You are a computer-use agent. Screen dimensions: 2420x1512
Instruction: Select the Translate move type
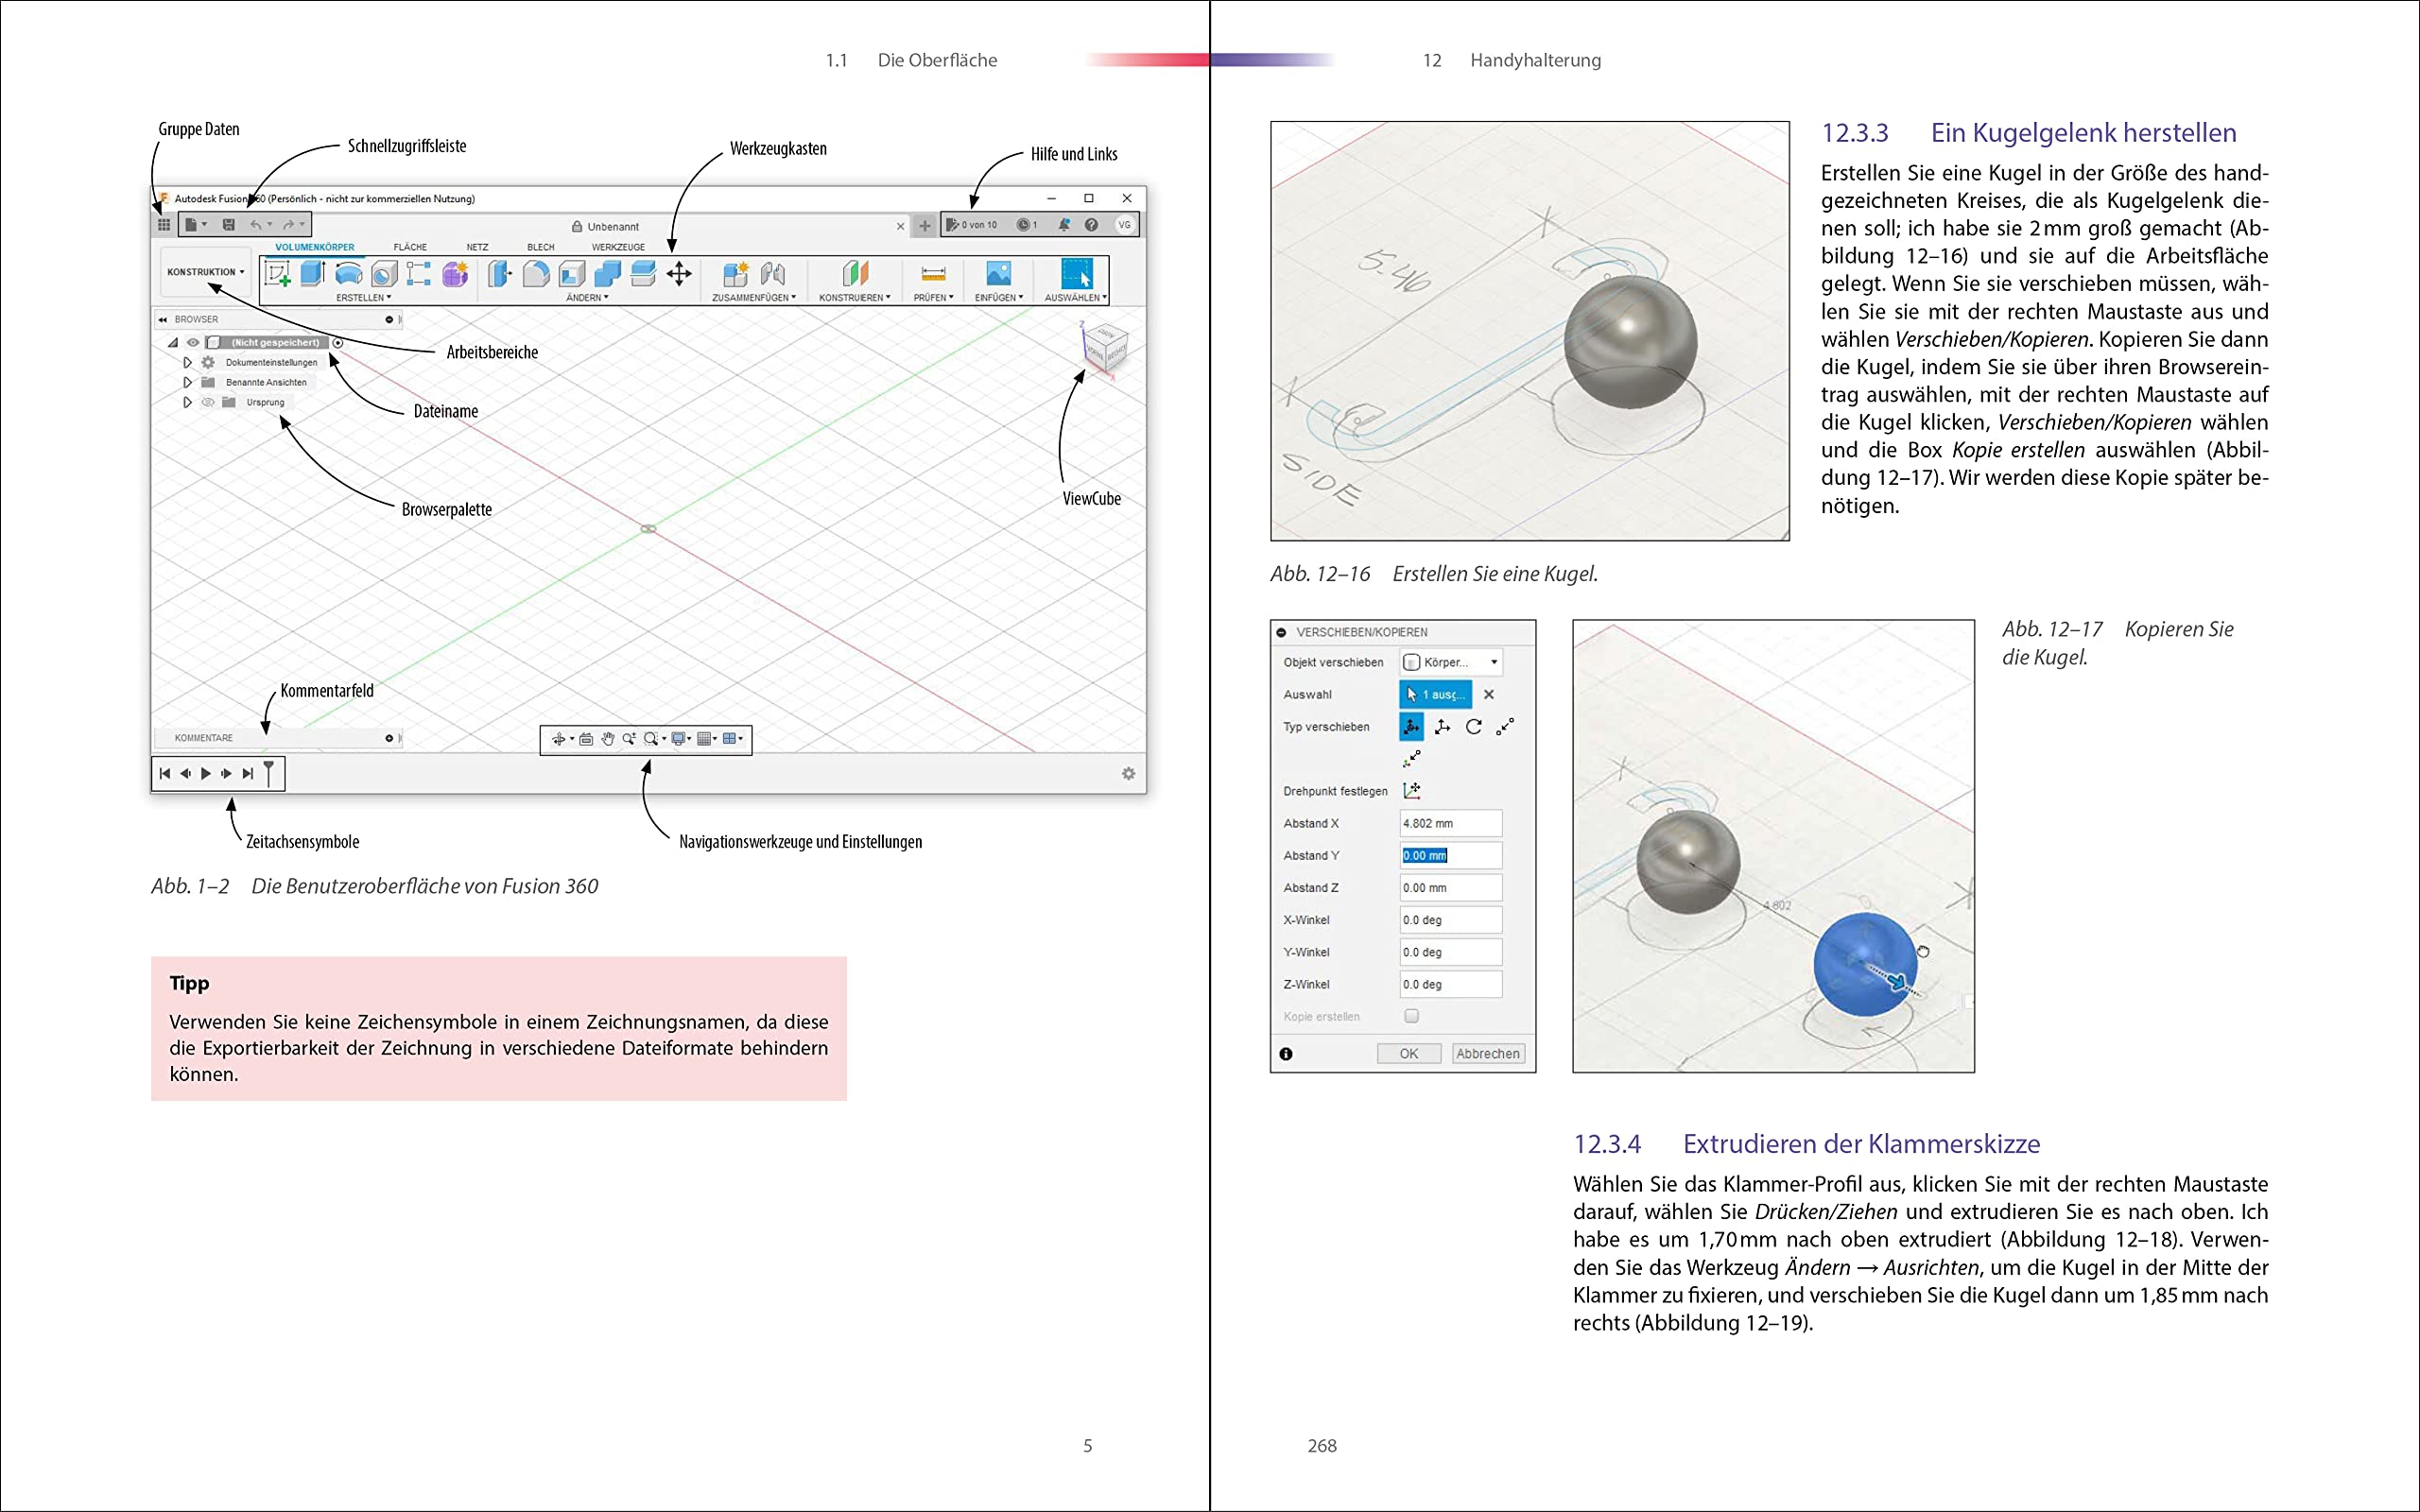coord(1442,727)
